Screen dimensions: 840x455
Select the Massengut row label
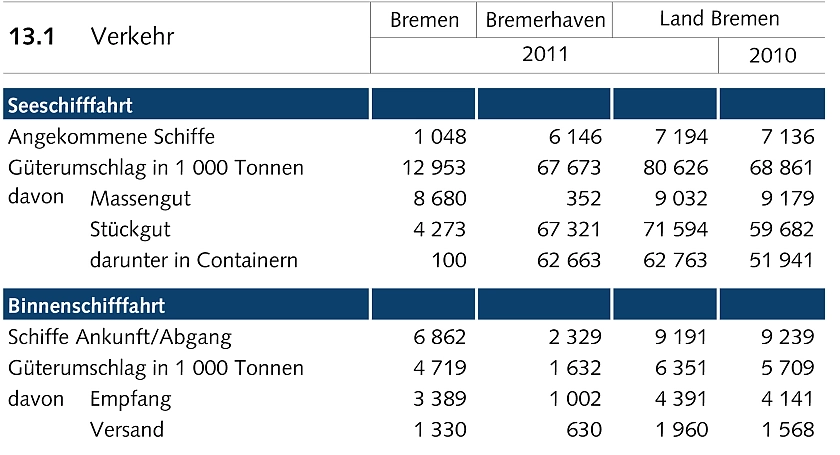click(140, 199)
